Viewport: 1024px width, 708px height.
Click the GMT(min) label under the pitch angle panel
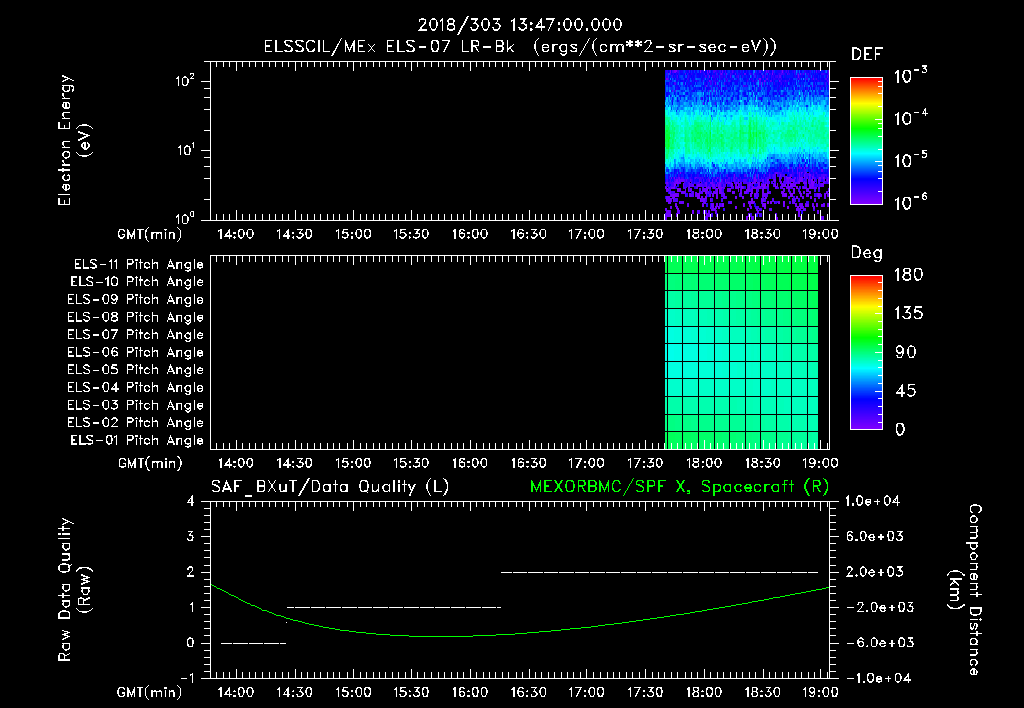pos(150,463)
